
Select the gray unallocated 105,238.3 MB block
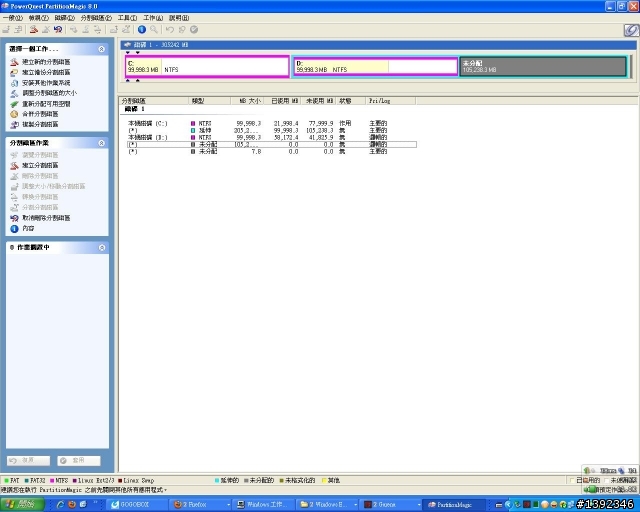coord(543,67)
